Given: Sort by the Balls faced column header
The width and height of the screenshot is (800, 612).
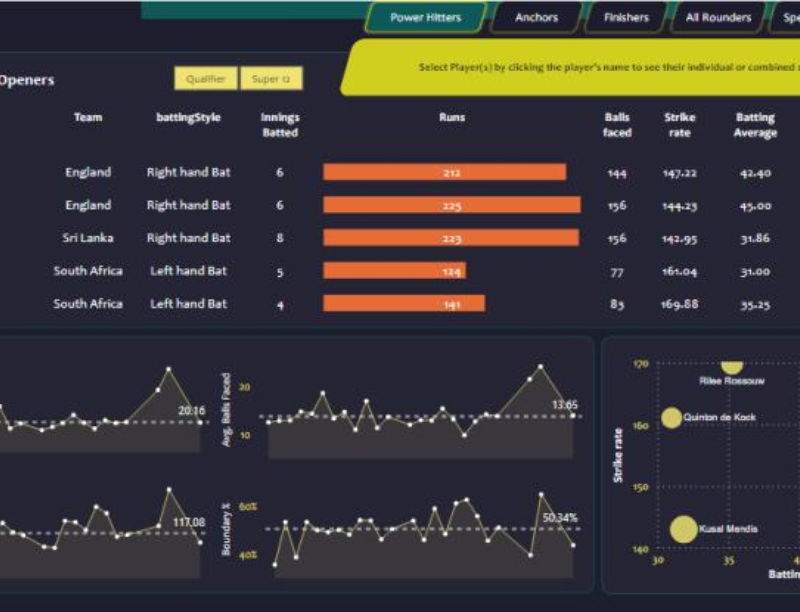Looking at the screenshot, I should pyautogui.click(x=617, y=125).
